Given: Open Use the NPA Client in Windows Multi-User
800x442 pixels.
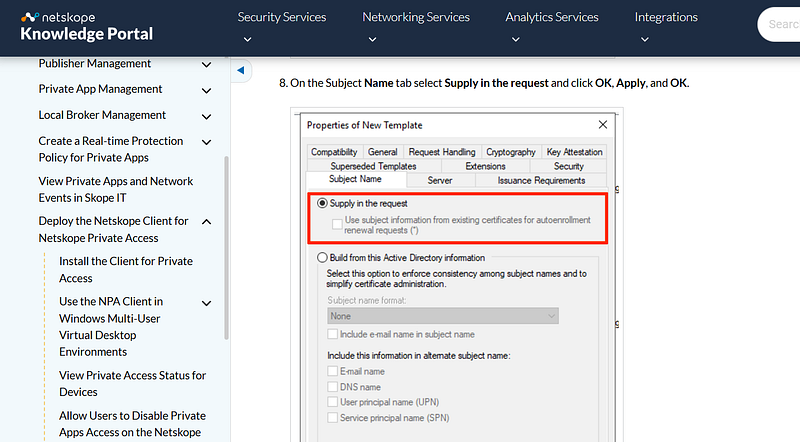Looking at the screenshot, I should [x=111, y=327].
